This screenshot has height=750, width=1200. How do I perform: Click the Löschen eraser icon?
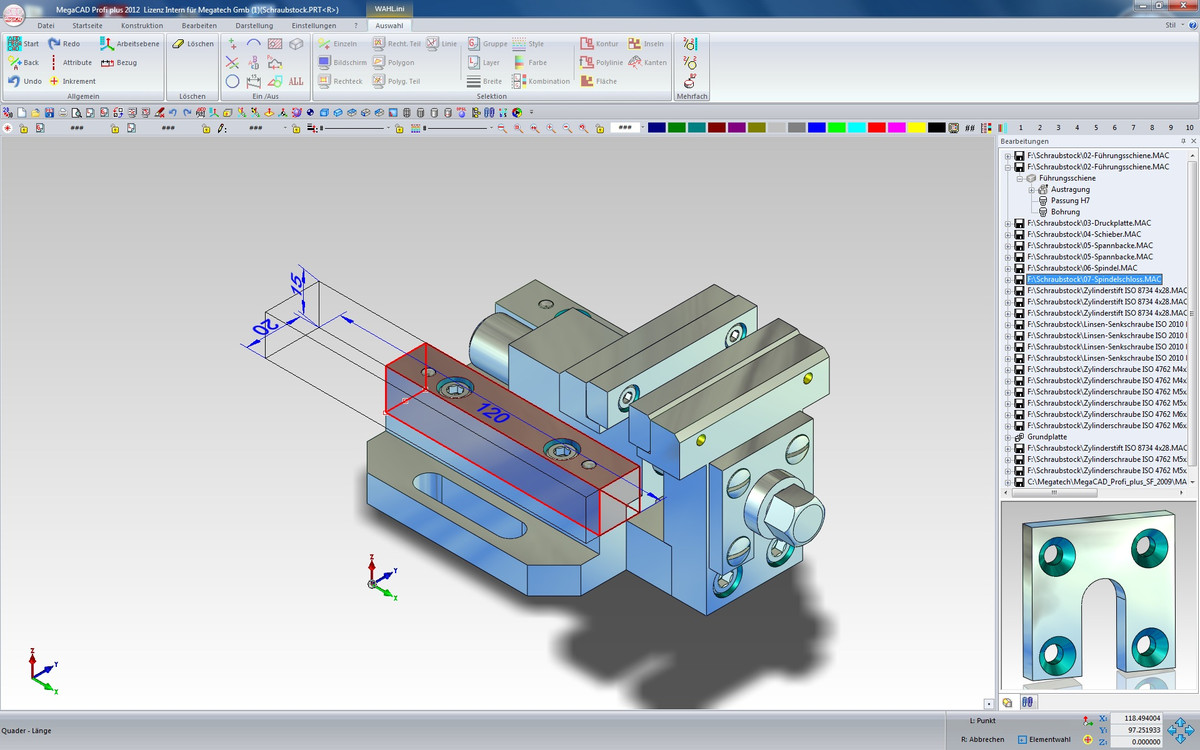[177, 44]
